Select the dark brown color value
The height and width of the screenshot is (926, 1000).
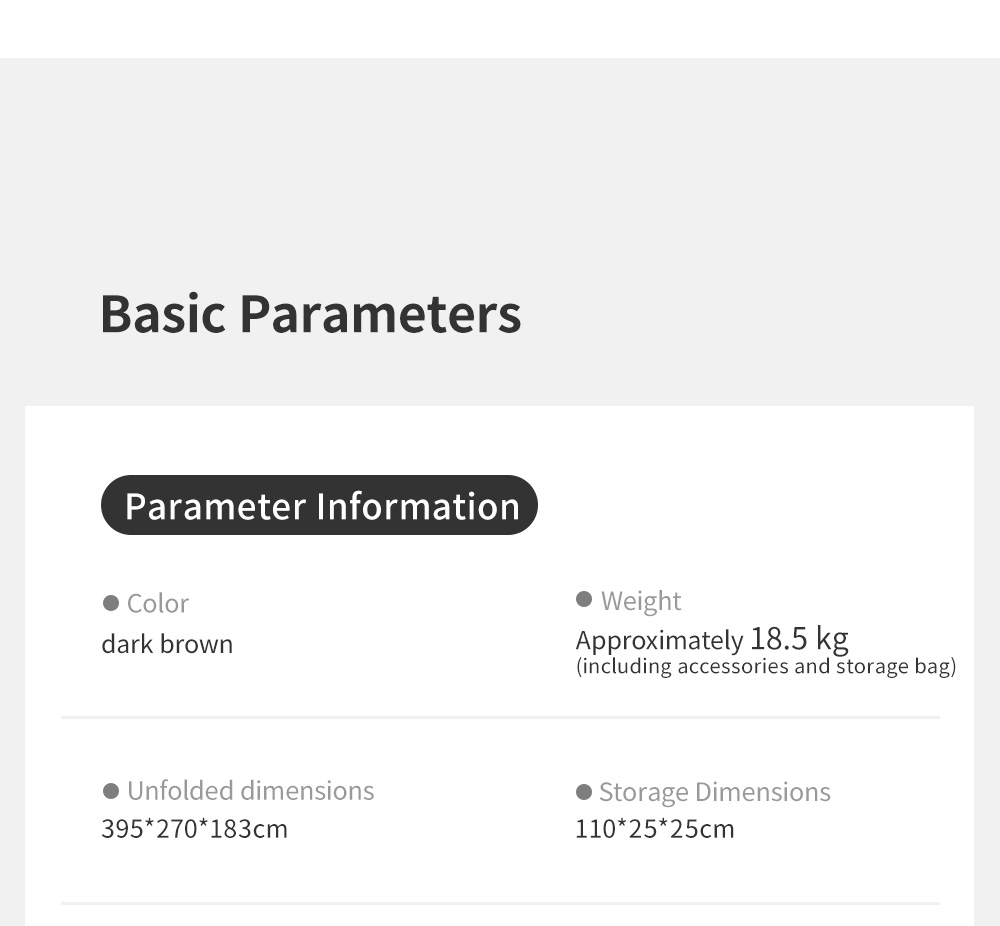pyautogui.click(x=167, y=644)
